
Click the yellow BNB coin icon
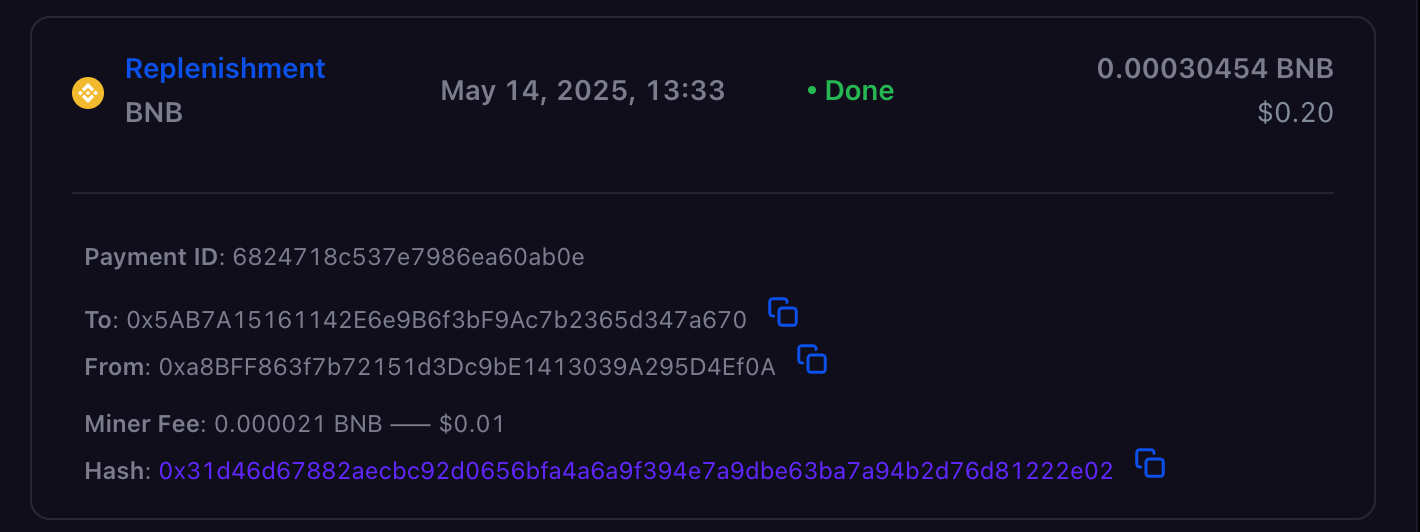tap(88, 93)
